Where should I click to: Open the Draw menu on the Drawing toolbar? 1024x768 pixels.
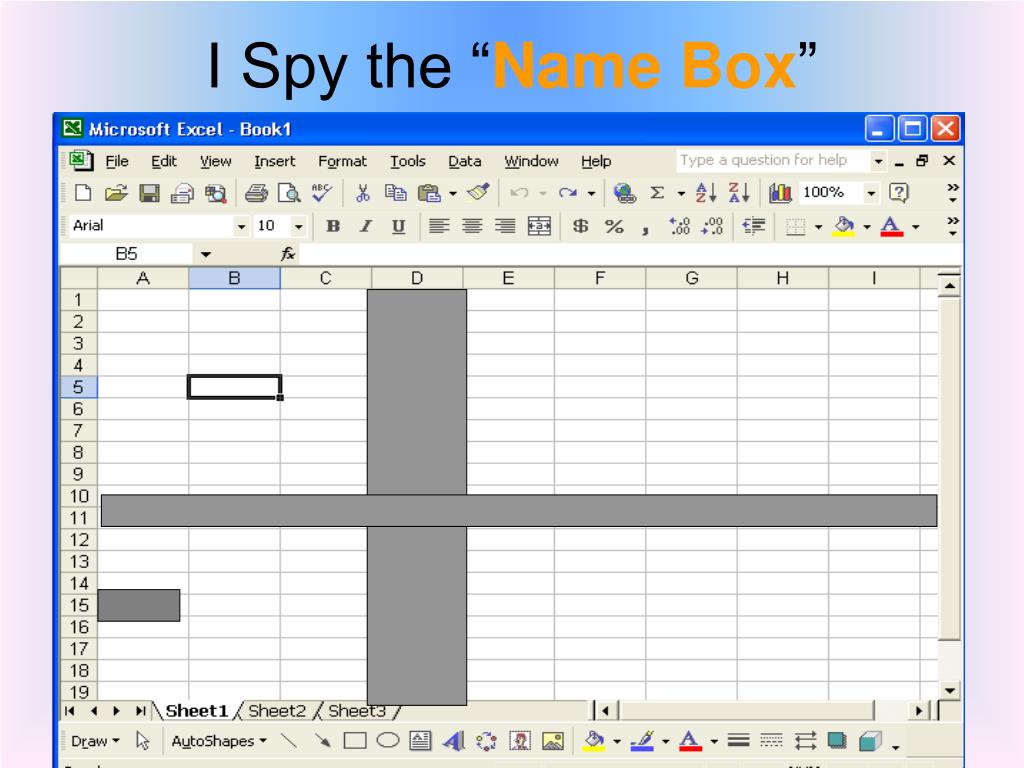click(95, 741)
